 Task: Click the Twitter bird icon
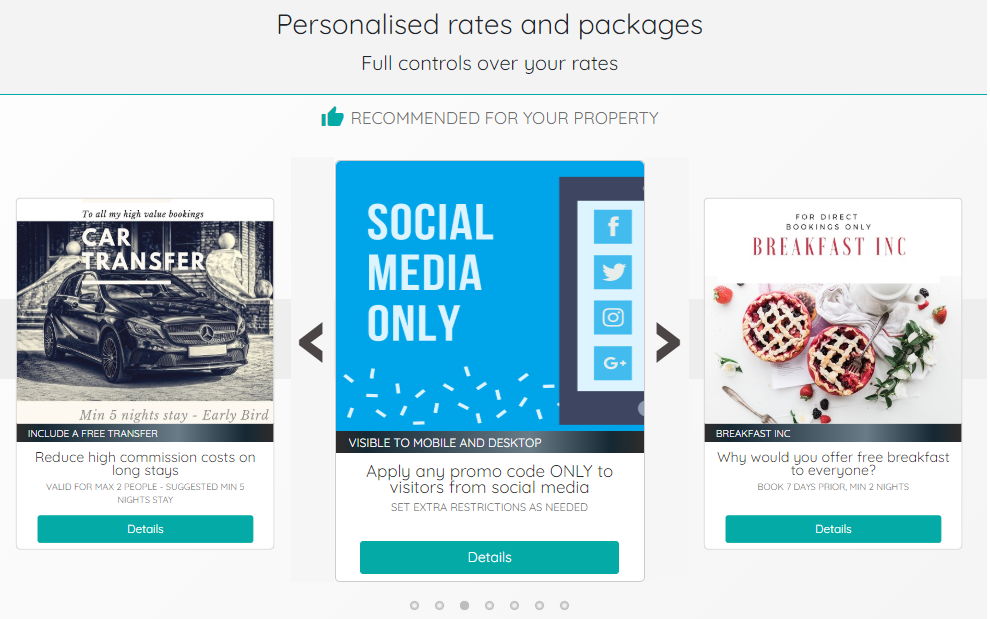point(612,272)
